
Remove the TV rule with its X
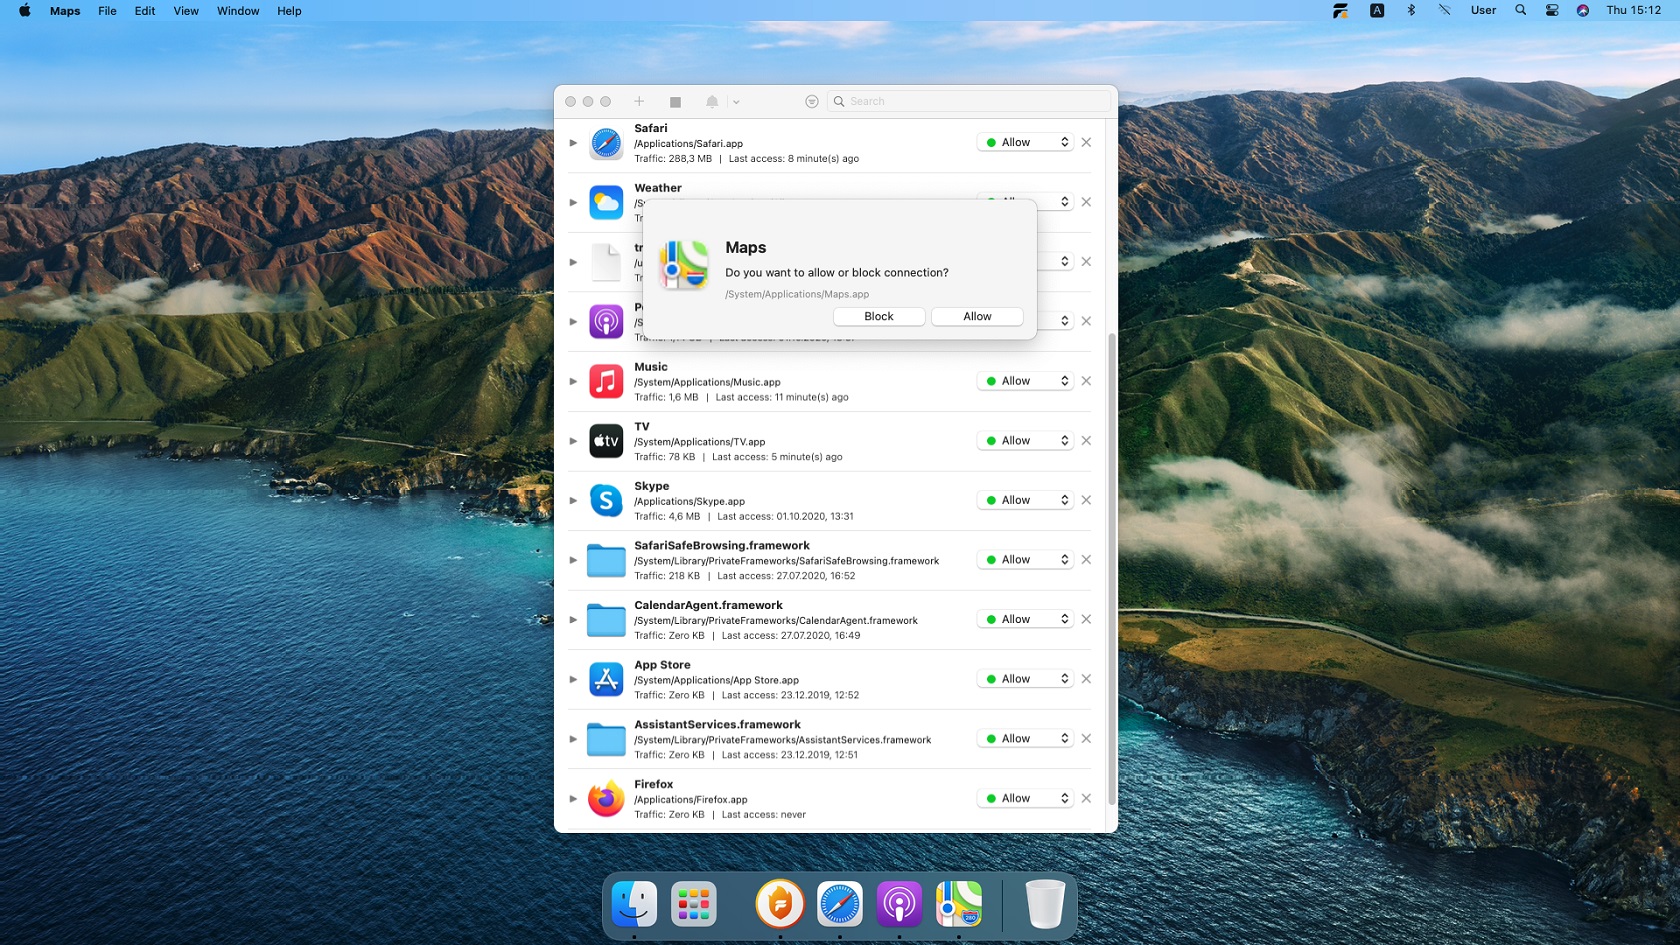click(x=1086, y=440)
